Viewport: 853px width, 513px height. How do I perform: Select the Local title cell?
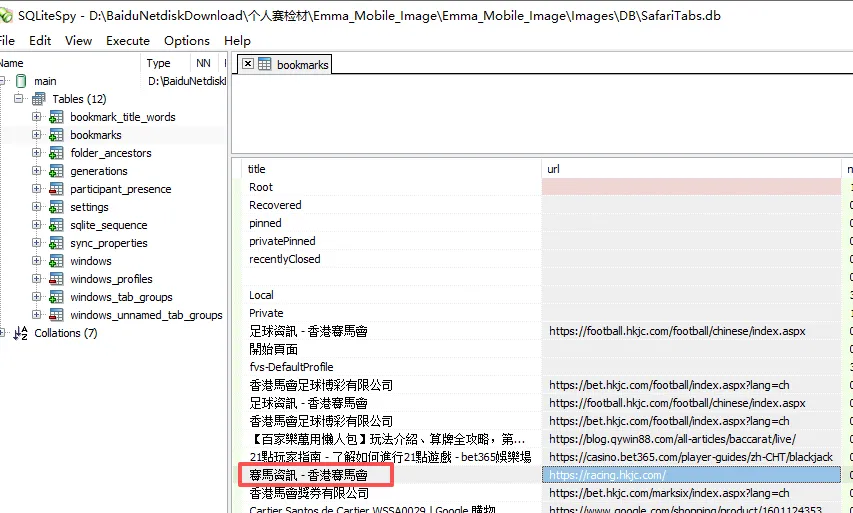pyautogui.click(x=391, y=295)
